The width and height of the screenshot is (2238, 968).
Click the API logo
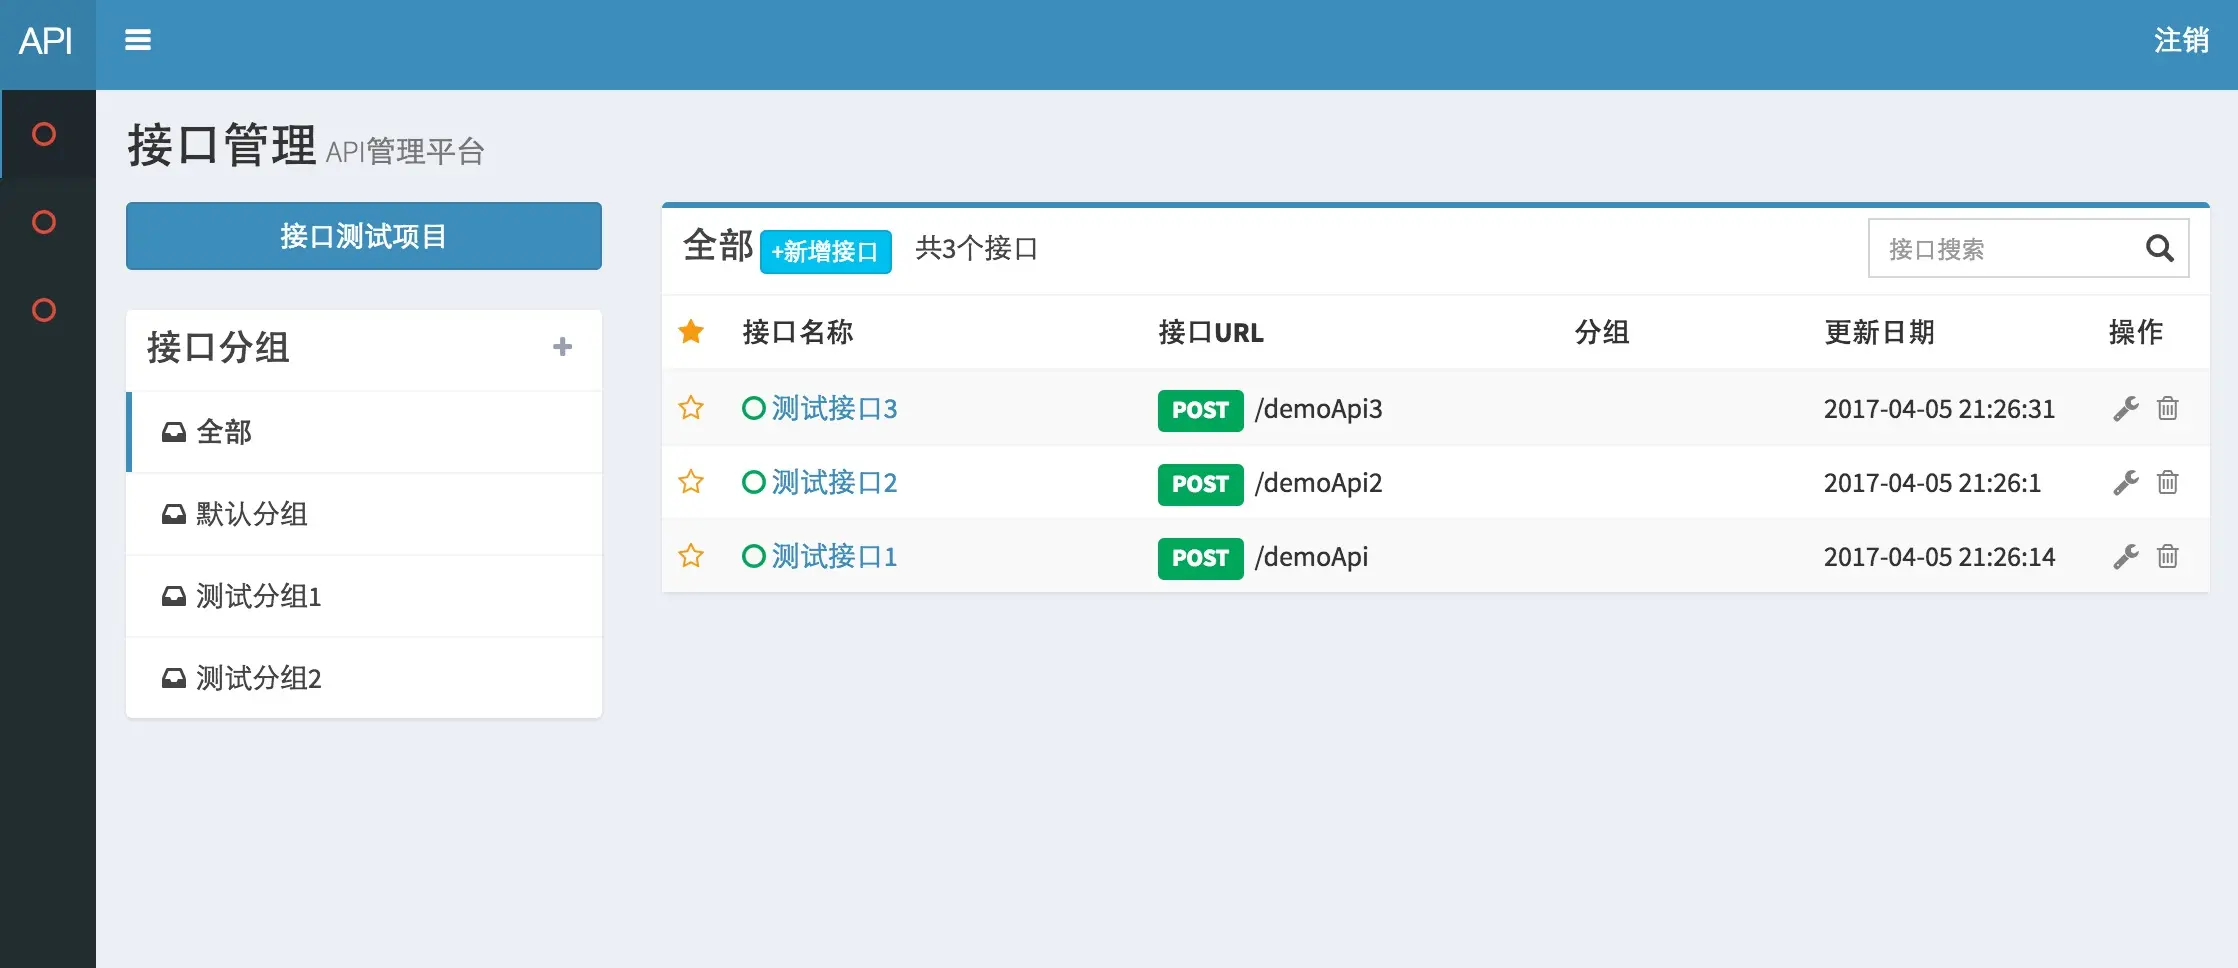point(47,42)
